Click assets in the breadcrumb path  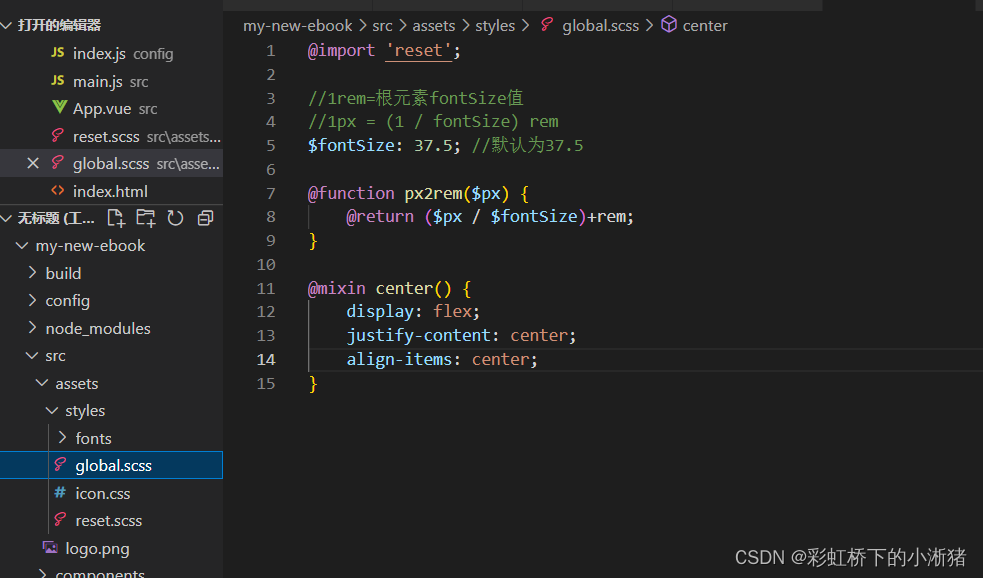click(x=434, y=26)
